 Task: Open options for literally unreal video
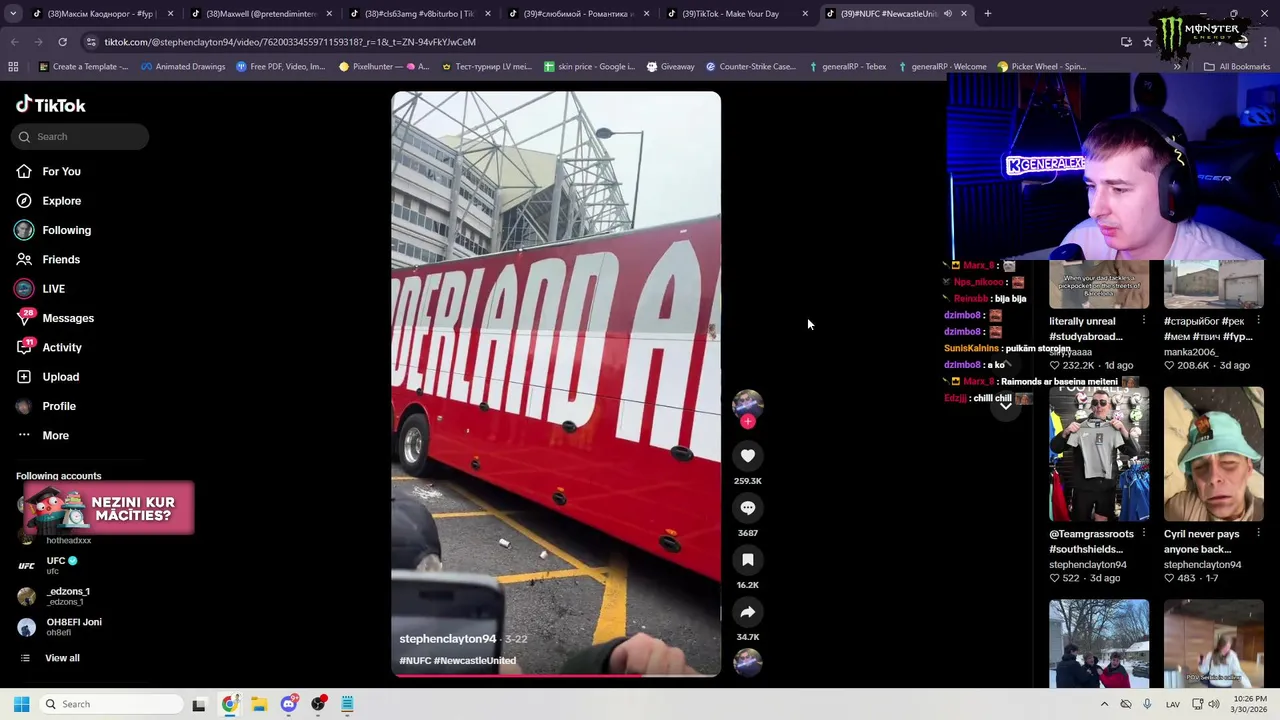point(1143,321)
